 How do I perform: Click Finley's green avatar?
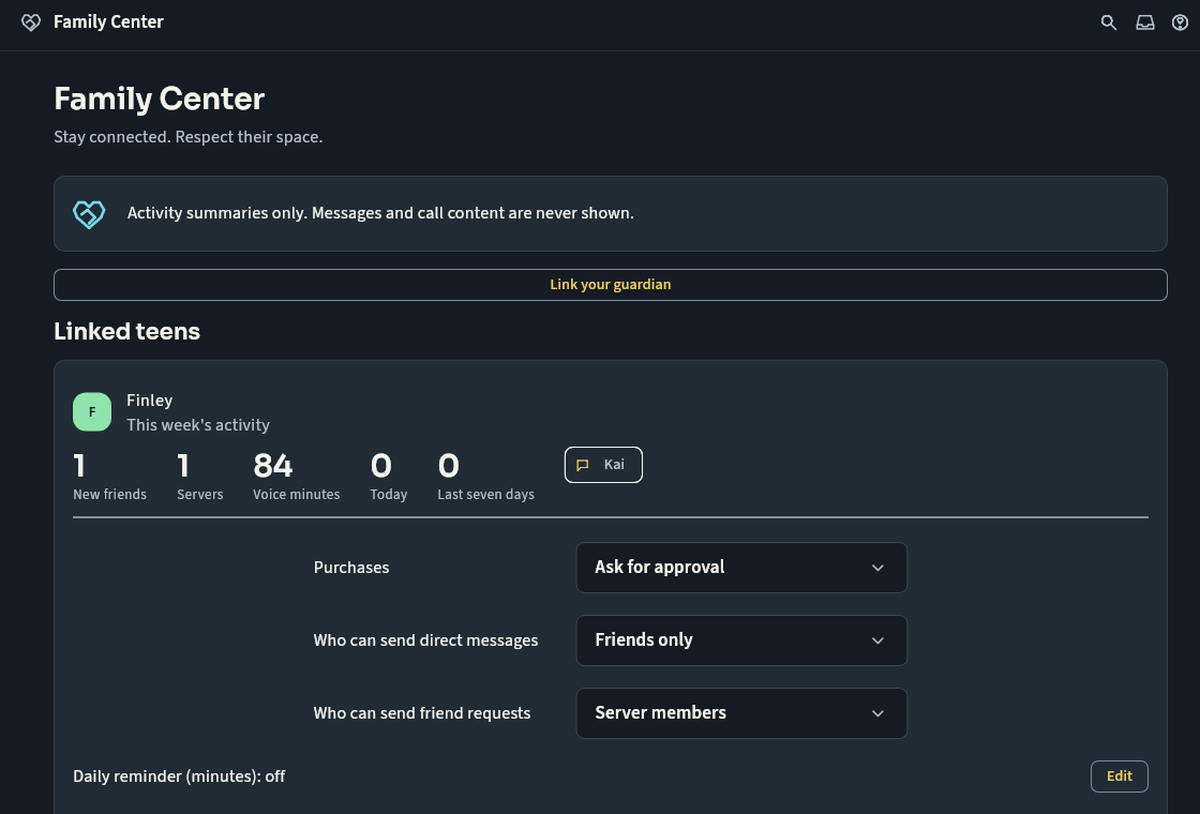click(92, 412)
